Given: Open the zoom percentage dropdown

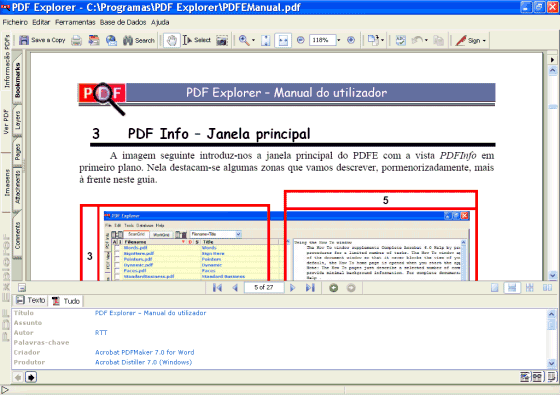Looking at the screenshot, I should click(339, 40).
